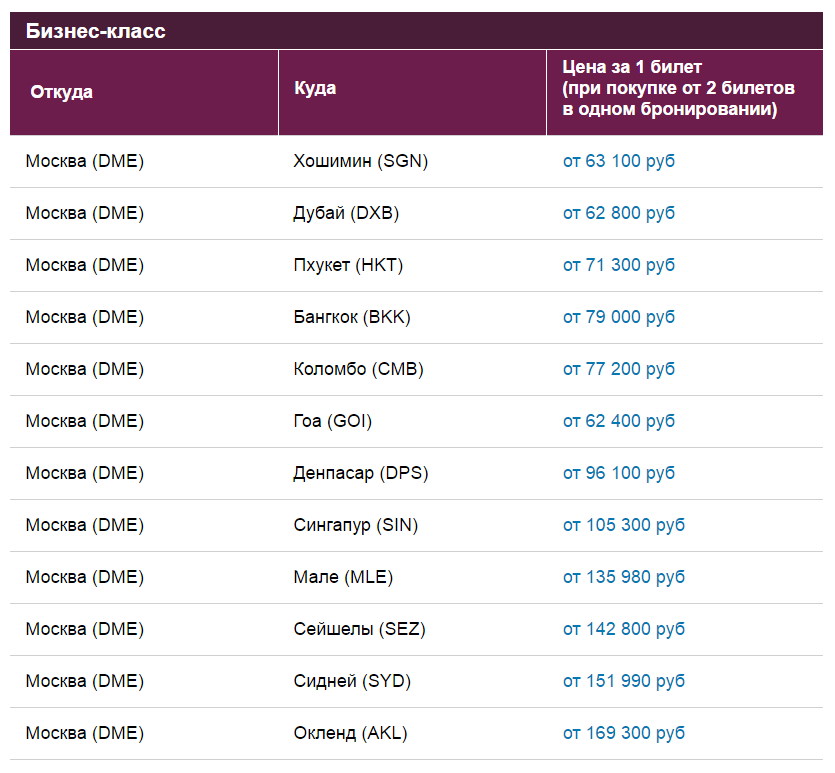Viewport: 835px width, 773px height.
Task: Select the Сингапур (SIN) destination cell
Action: [355, 525]
